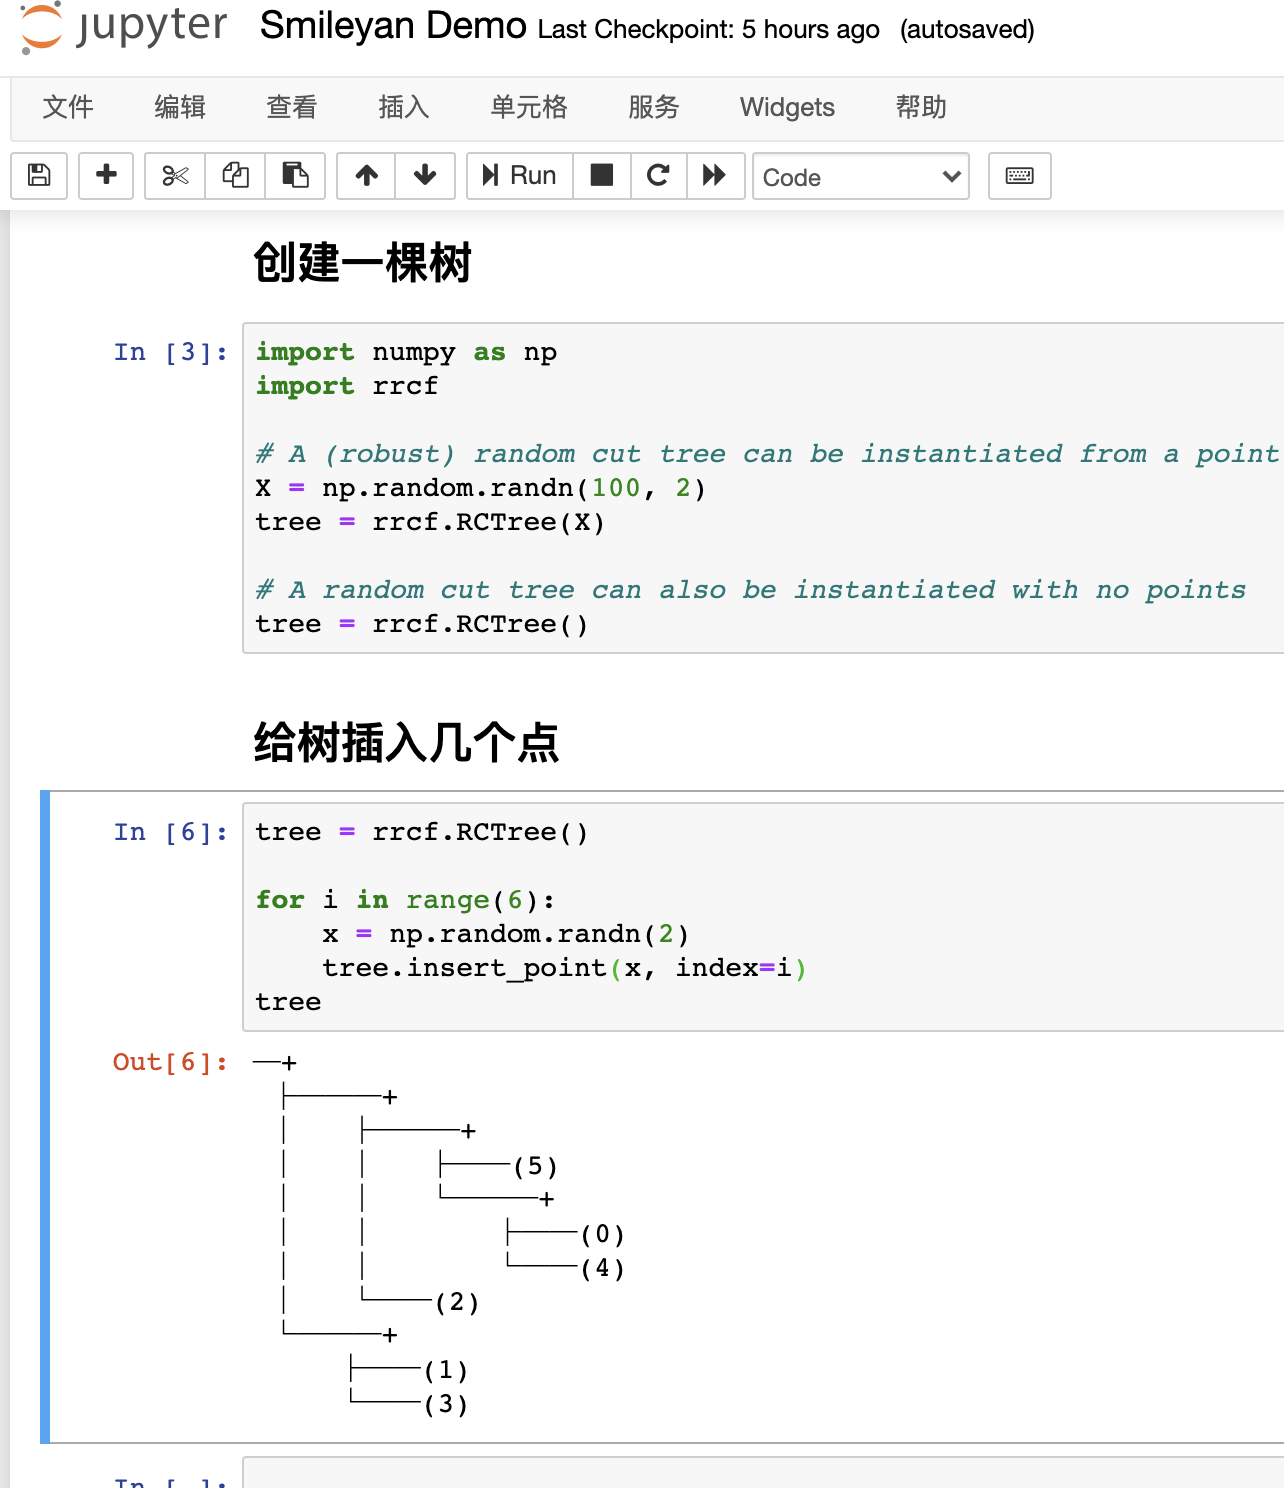Click the Last Checkpoint status text
1284x1488 pixels.
tap(708, 30)
